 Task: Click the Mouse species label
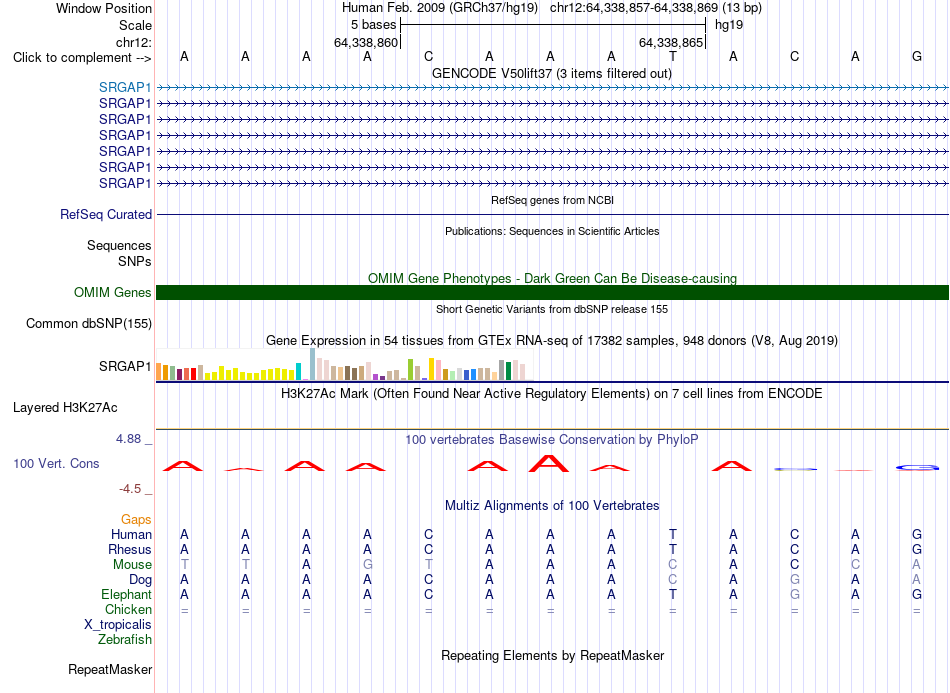[x=132, y=565]
